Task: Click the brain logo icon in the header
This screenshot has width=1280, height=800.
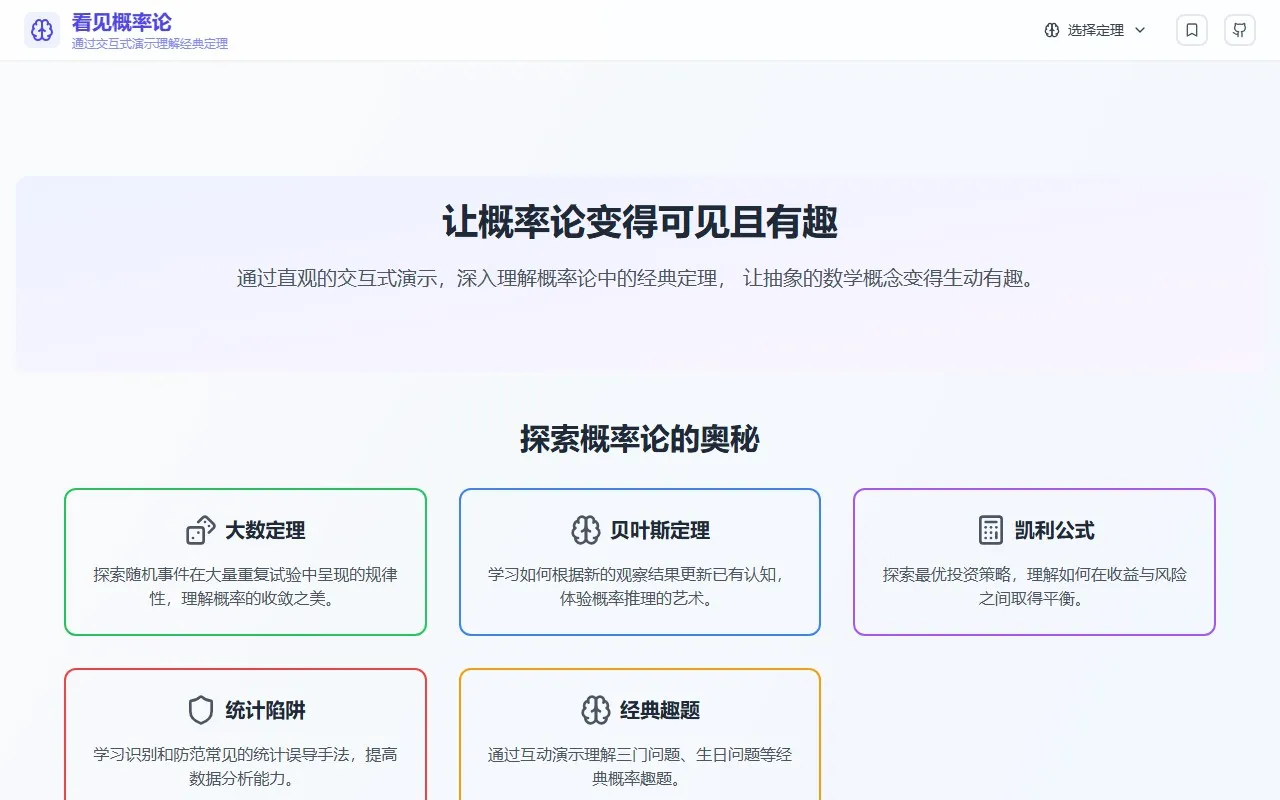Action: click(41, 30)
